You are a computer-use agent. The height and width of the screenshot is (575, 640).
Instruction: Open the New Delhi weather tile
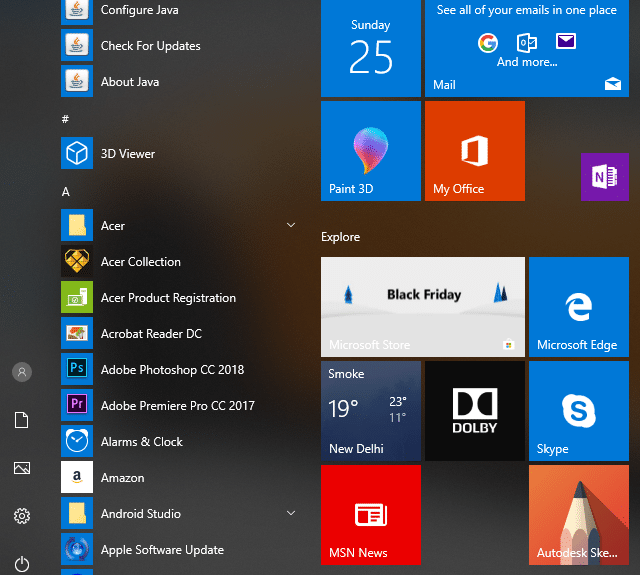370,411
